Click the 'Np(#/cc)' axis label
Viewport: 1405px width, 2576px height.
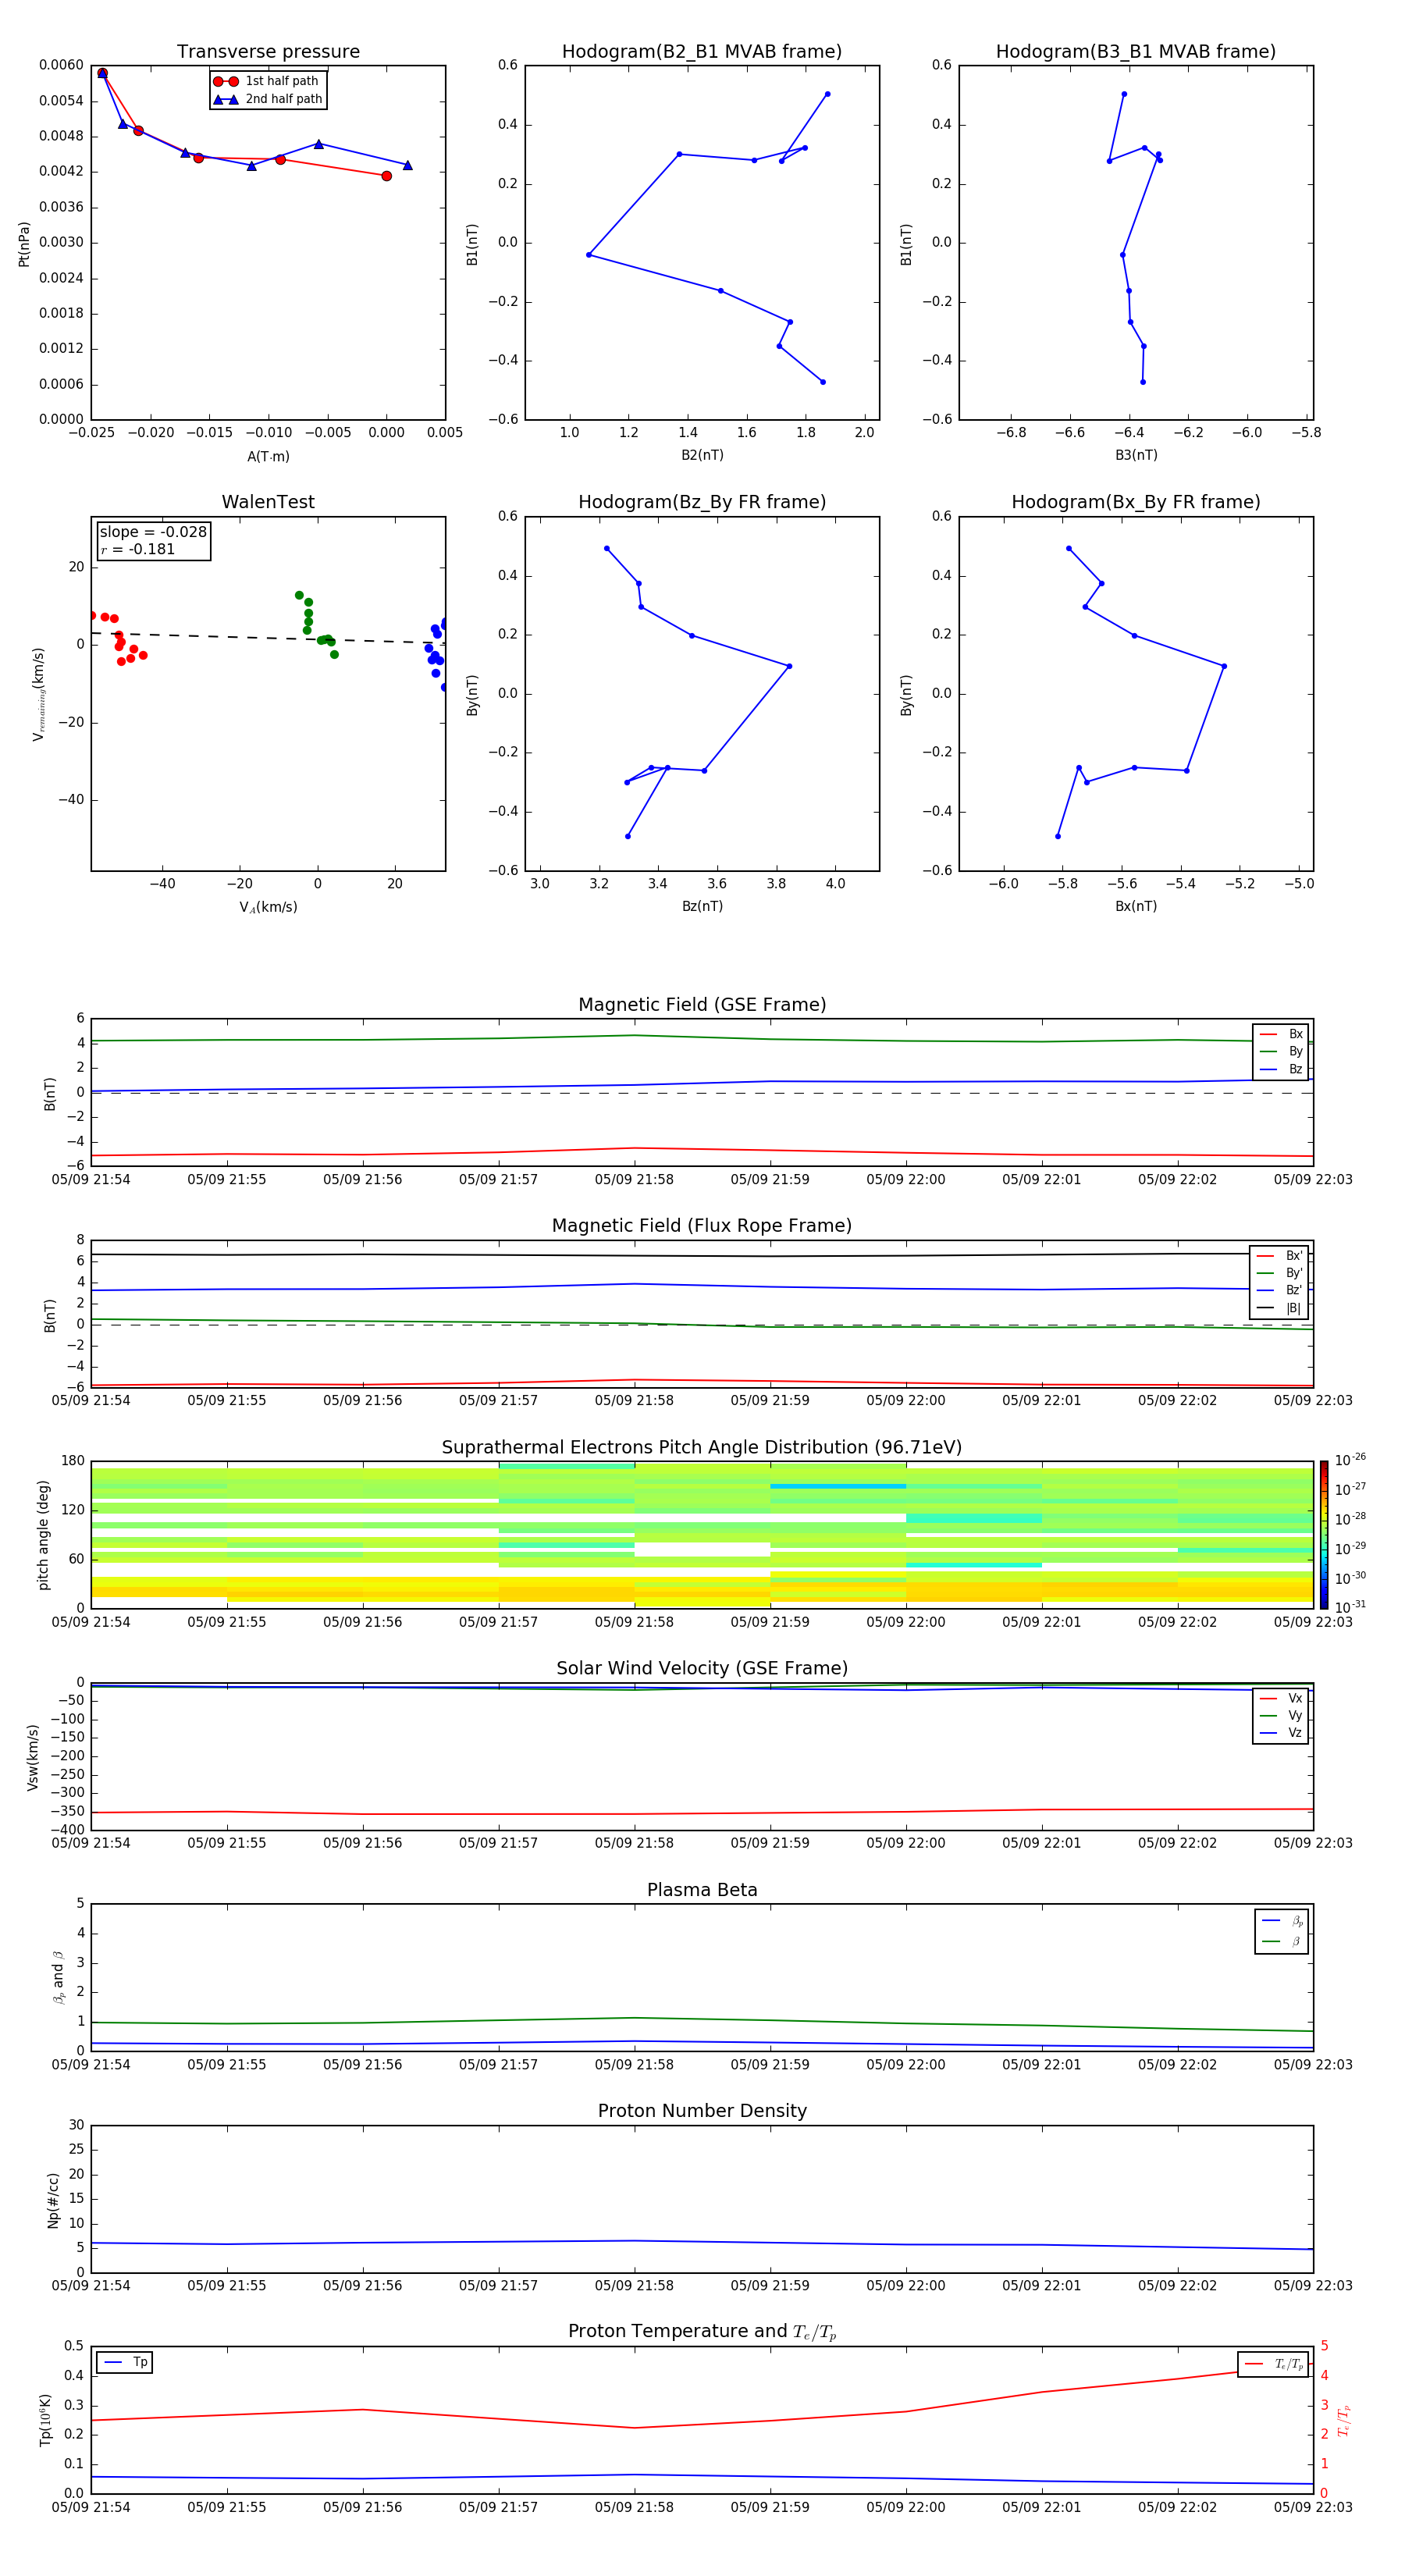click(x=53, y=2200)
